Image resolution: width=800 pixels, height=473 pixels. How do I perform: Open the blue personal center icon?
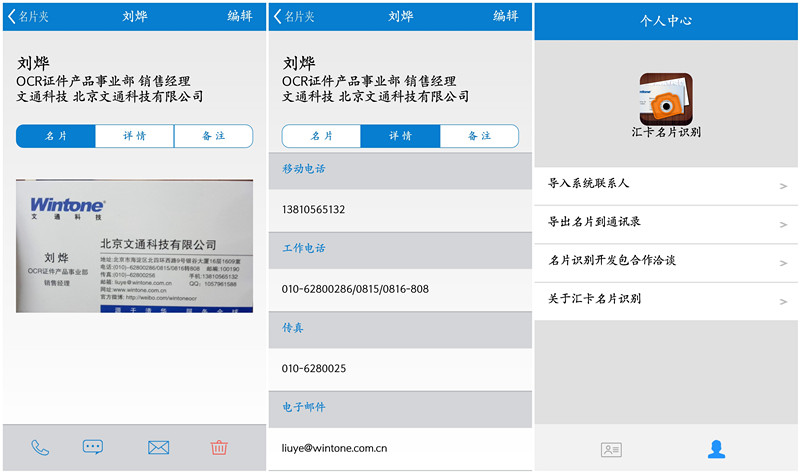pos(716,449)
